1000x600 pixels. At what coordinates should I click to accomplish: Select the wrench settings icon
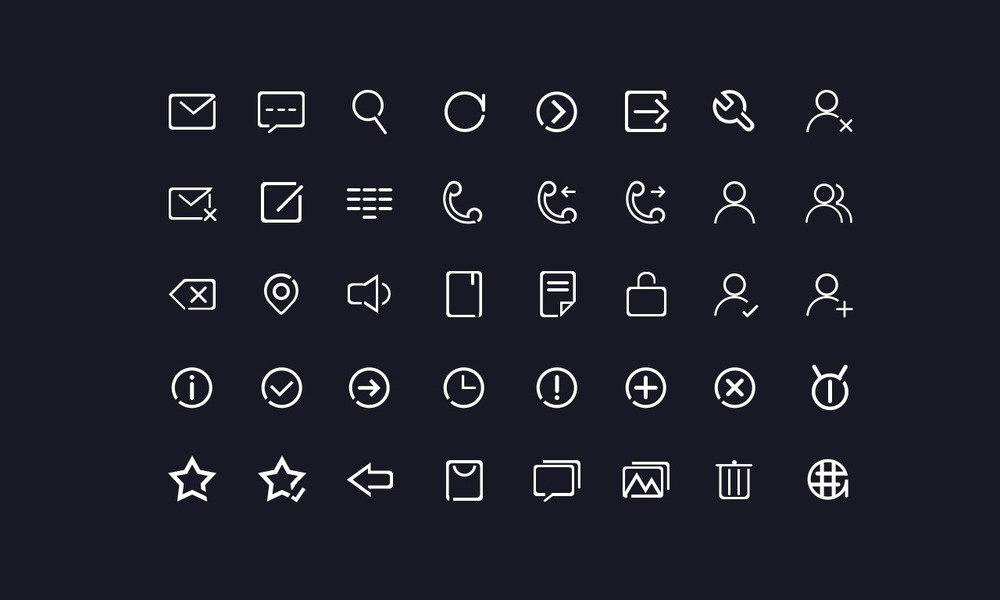(x=733, y=111)
